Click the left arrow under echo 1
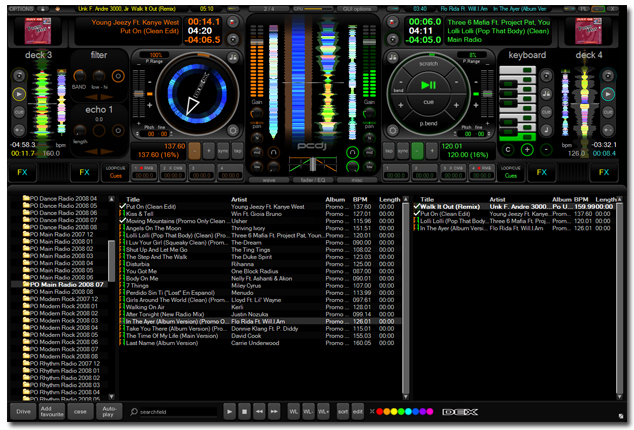The image size is (634, 430). 91,151
